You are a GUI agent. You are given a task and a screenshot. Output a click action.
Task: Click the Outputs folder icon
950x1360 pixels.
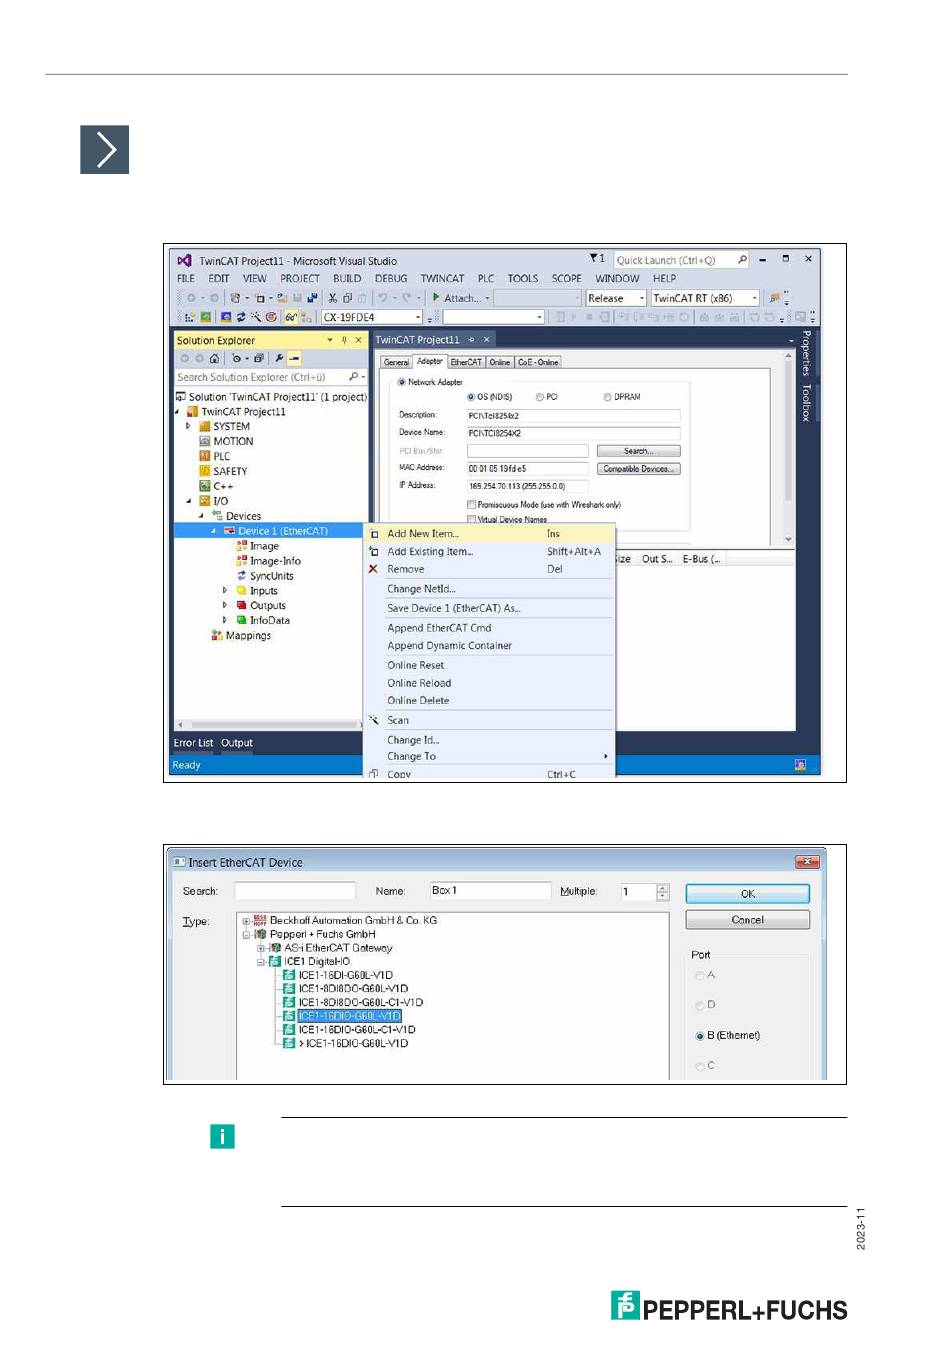242,605
